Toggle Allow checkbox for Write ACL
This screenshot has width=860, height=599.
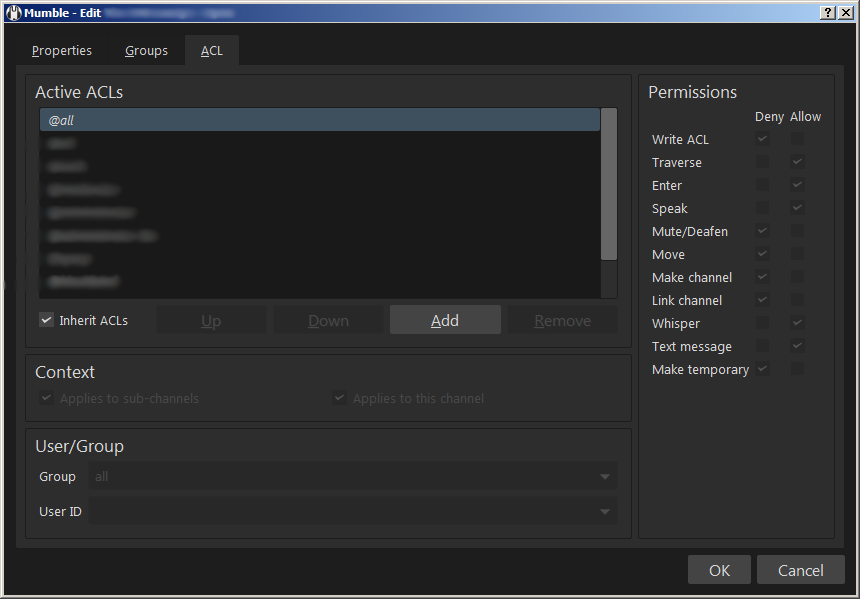797,139
